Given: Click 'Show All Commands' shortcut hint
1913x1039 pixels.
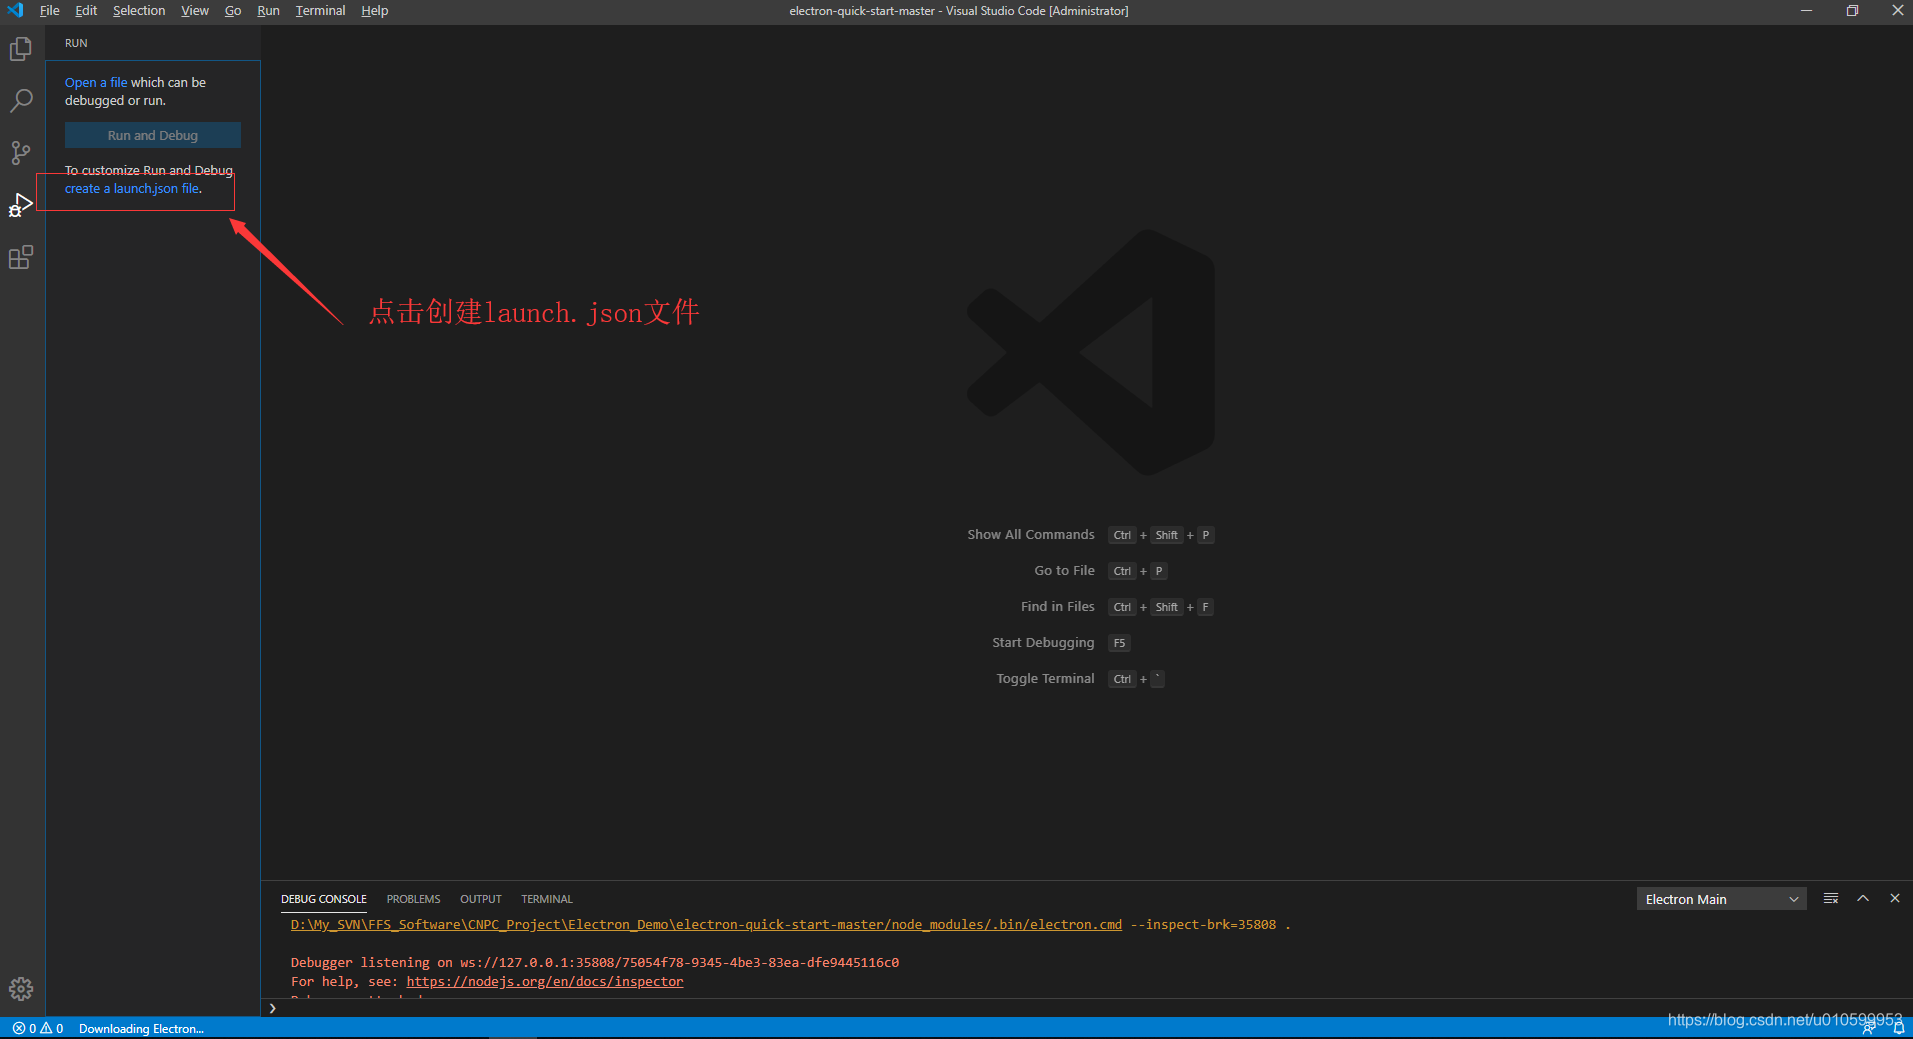Looking at the screenshot, I should tap(1031, 535).
